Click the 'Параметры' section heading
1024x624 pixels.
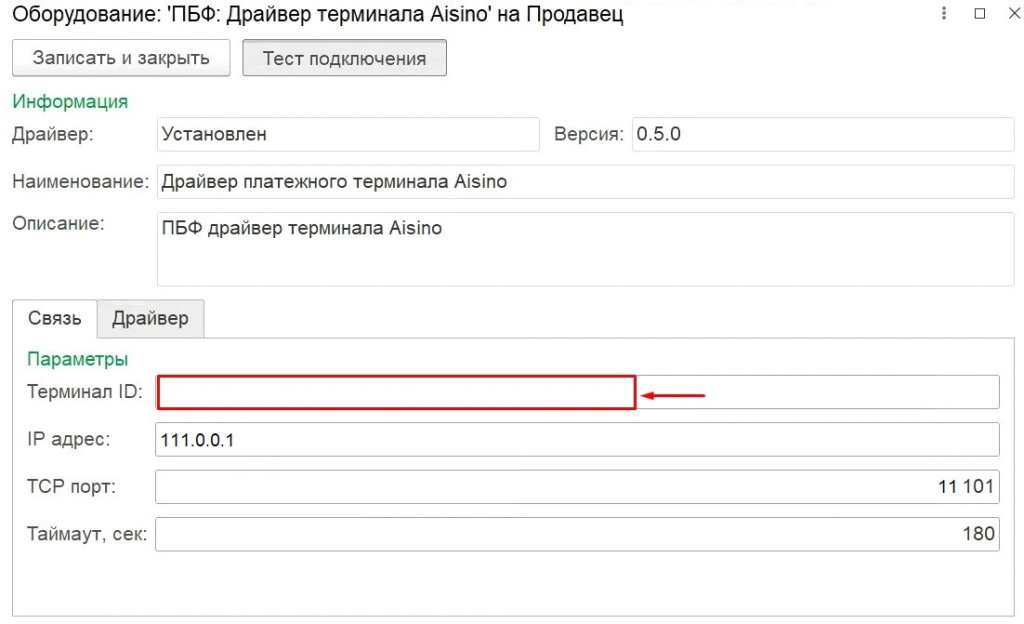point(78,359)
